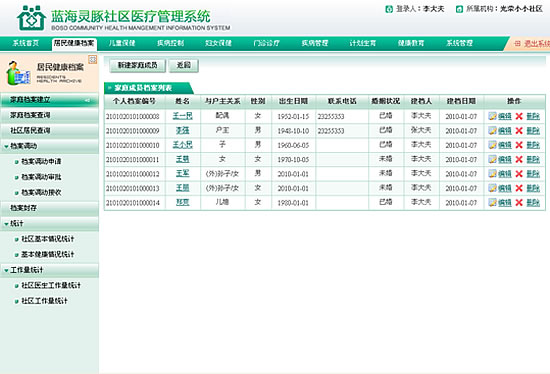The image size is (550, 374).
Task: Open 家庭档案查询 in the sidebar
Action: [x=49, y=115]
